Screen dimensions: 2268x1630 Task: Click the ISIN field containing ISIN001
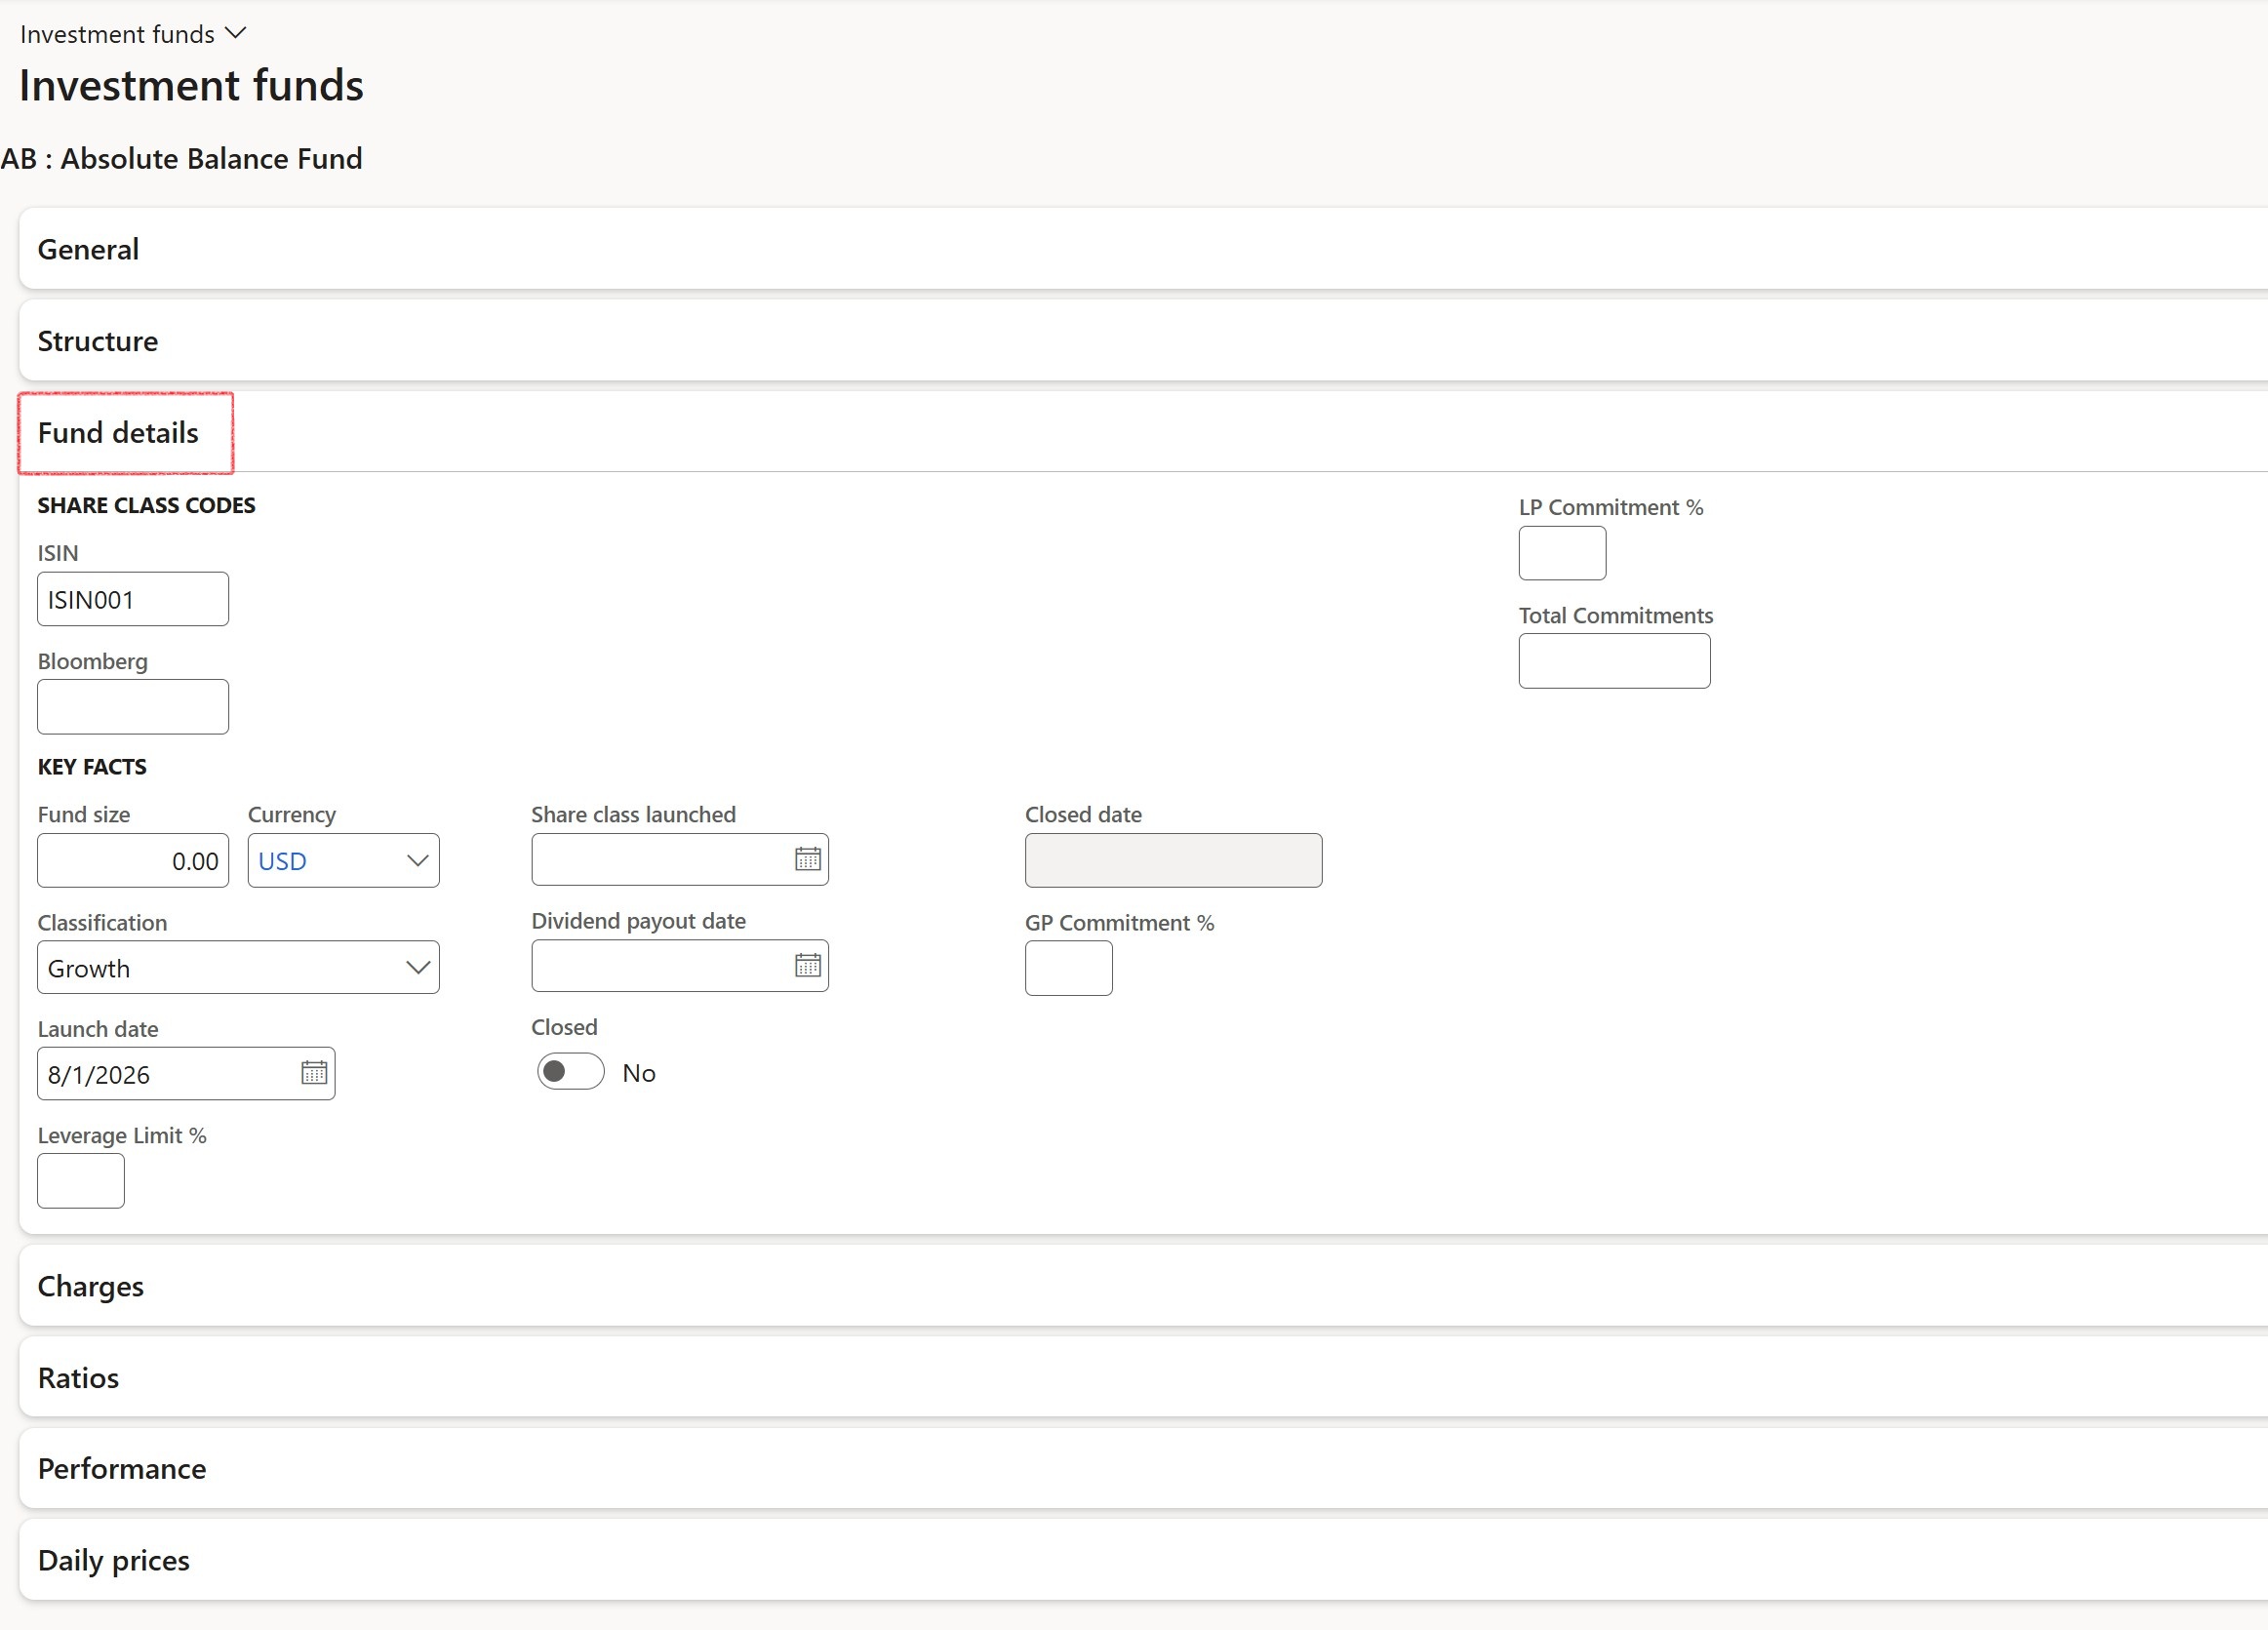point(133,599)
